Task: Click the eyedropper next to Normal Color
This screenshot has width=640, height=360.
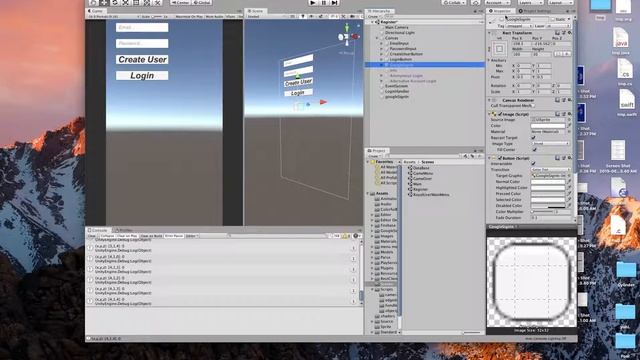Action: point(569,182)
